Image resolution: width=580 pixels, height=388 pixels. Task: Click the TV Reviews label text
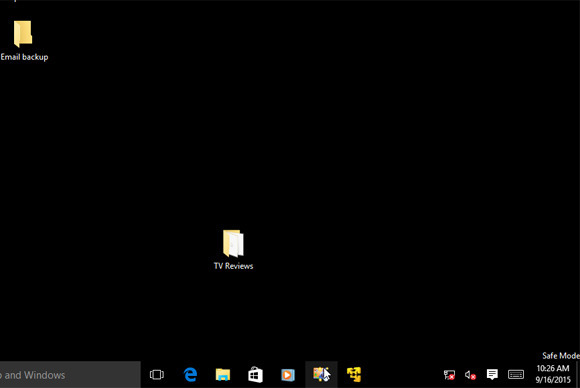pyautogui.click(x=233, y=266)
